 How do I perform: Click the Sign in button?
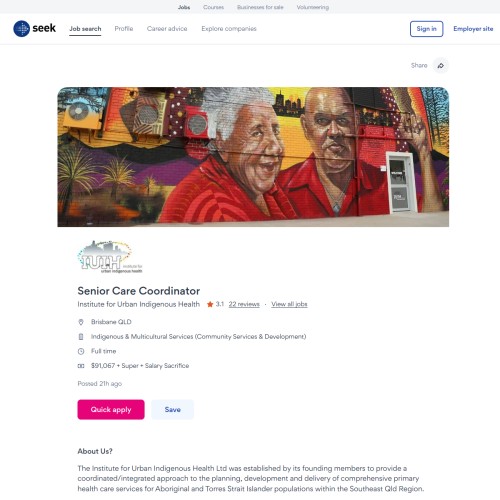tap(426, 29)
